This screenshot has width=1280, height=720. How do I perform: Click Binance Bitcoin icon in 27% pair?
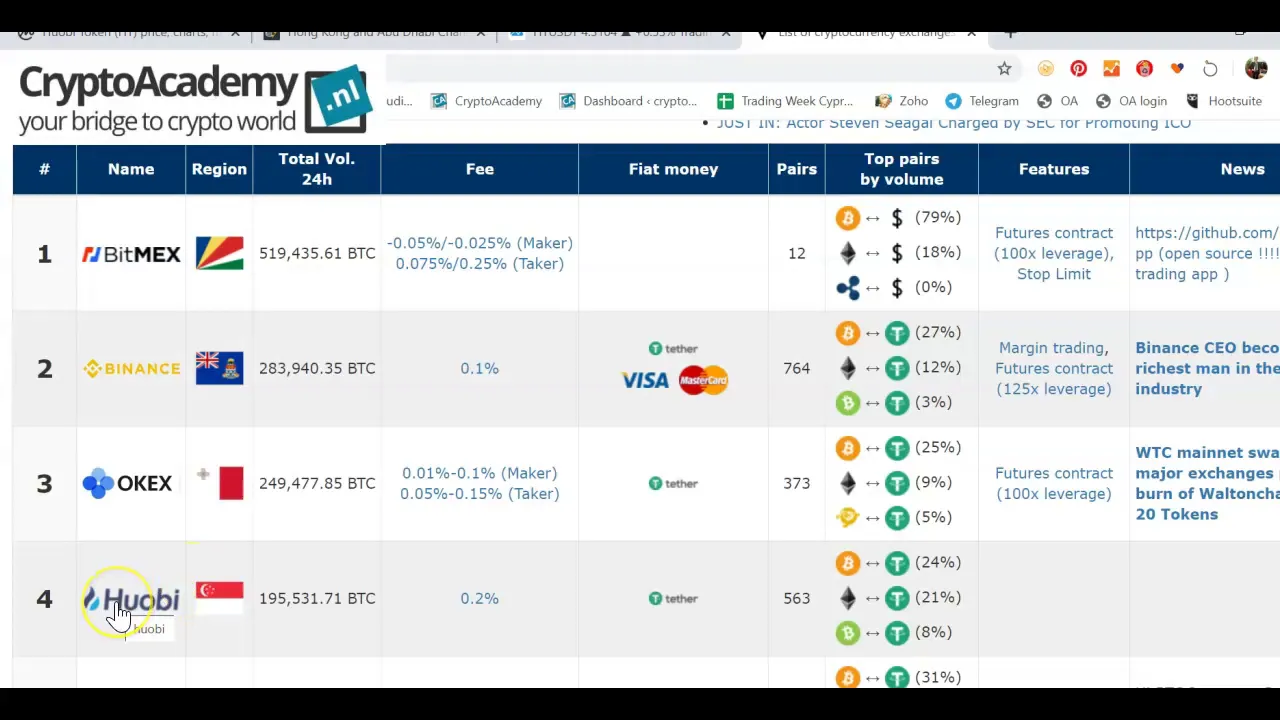(848, 333)
